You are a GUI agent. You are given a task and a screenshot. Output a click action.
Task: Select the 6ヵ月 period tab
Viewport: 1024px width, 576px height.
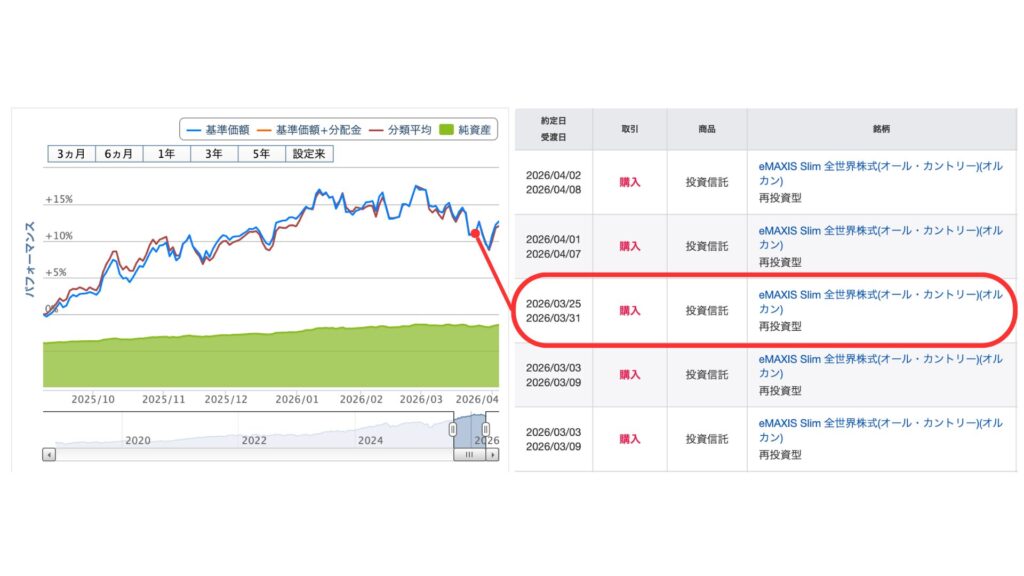point(119,154)
